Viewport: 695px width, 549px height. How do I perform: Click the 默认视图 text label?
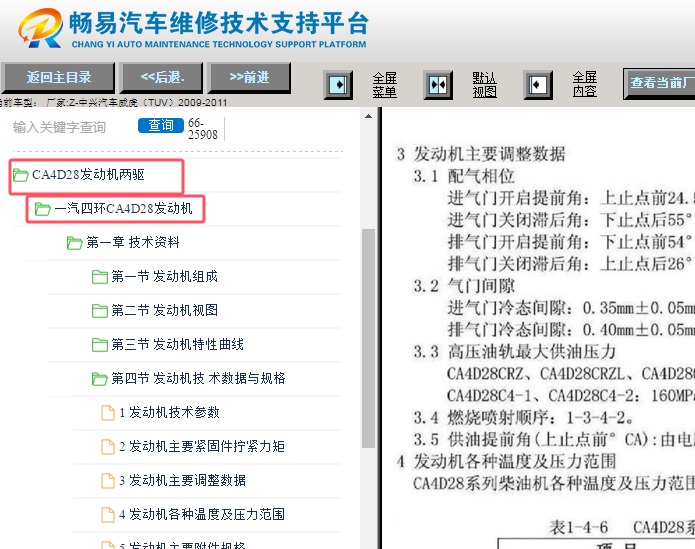tap(484, 85)
